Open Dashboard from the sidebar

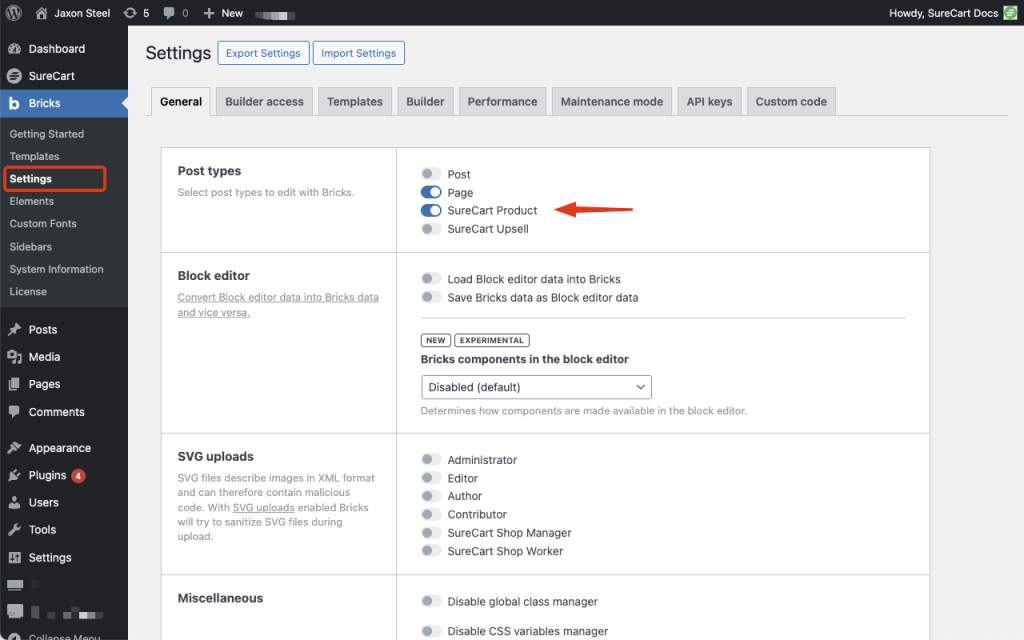pos(56,49)
